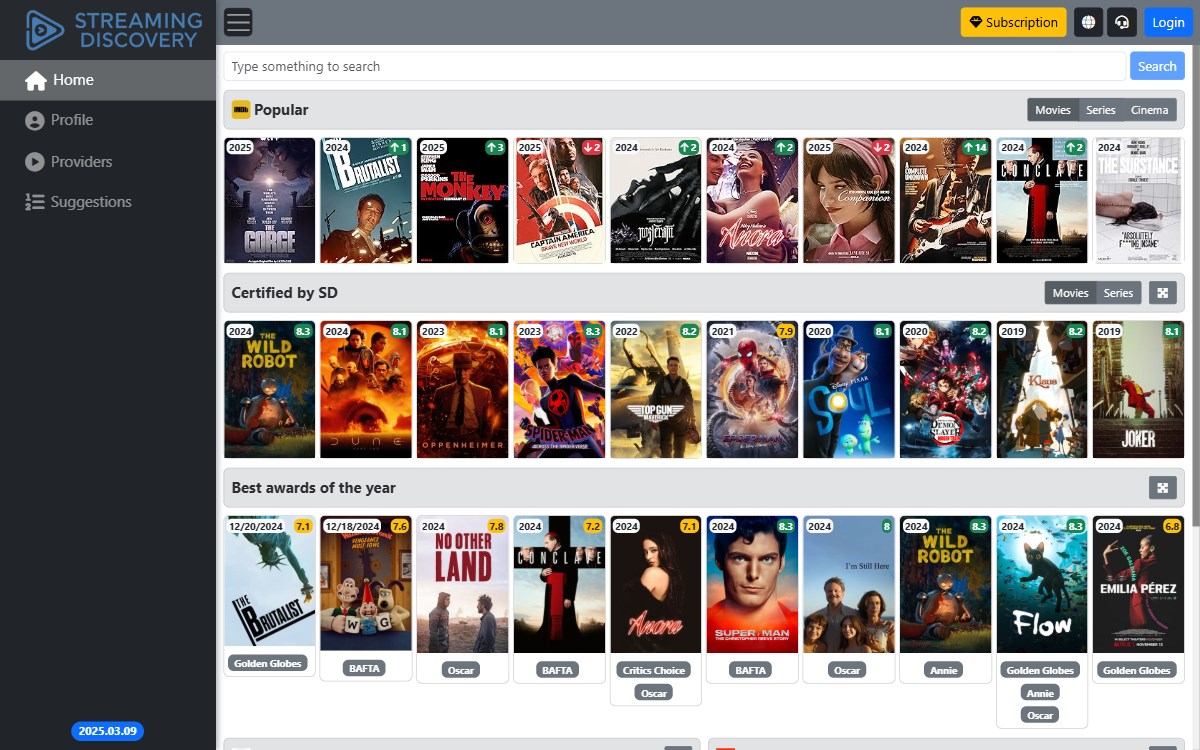Select Movies tab in Popular section

(x=1052, y=110)
